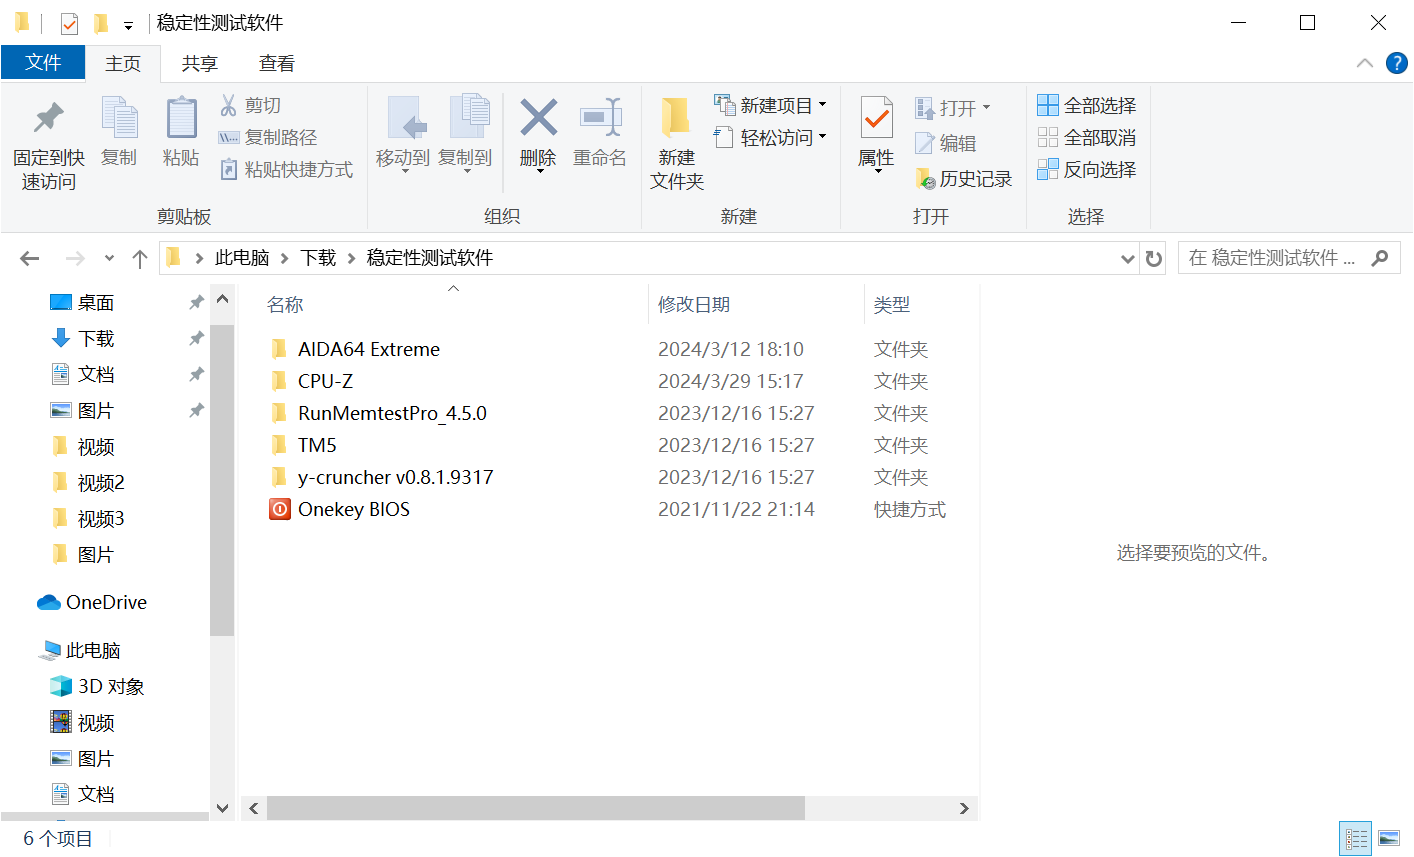
Task: Click the Pin to Quick access icon
Action: [x=48, y=119]
